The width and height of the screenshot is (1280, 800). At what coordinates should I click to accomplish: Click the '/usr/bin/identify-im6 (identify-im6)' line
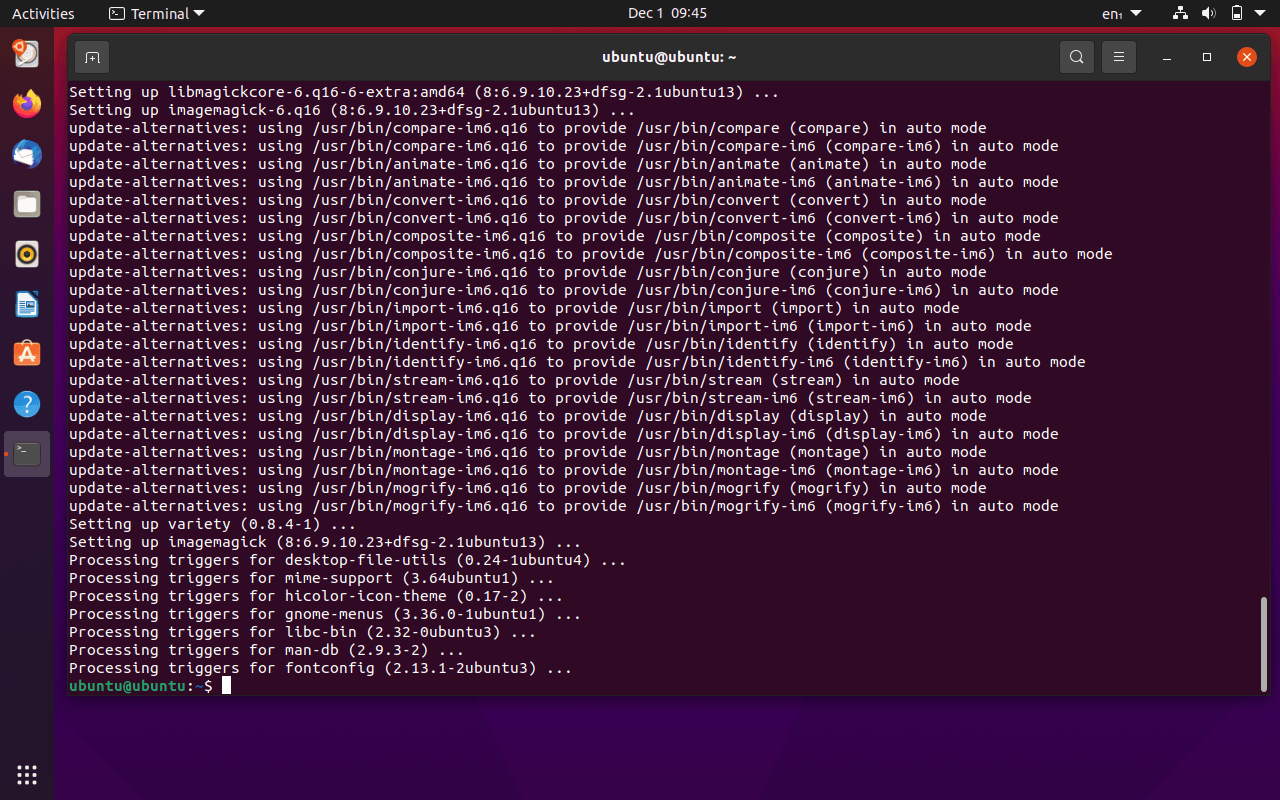577,362
